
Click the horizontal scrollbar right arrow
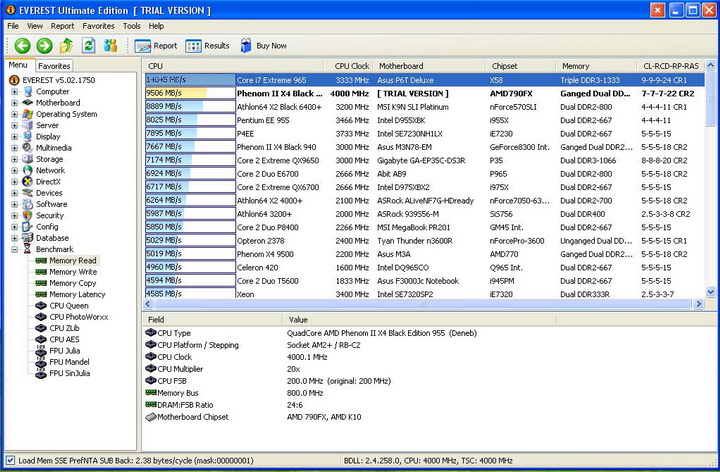point(698,303)
